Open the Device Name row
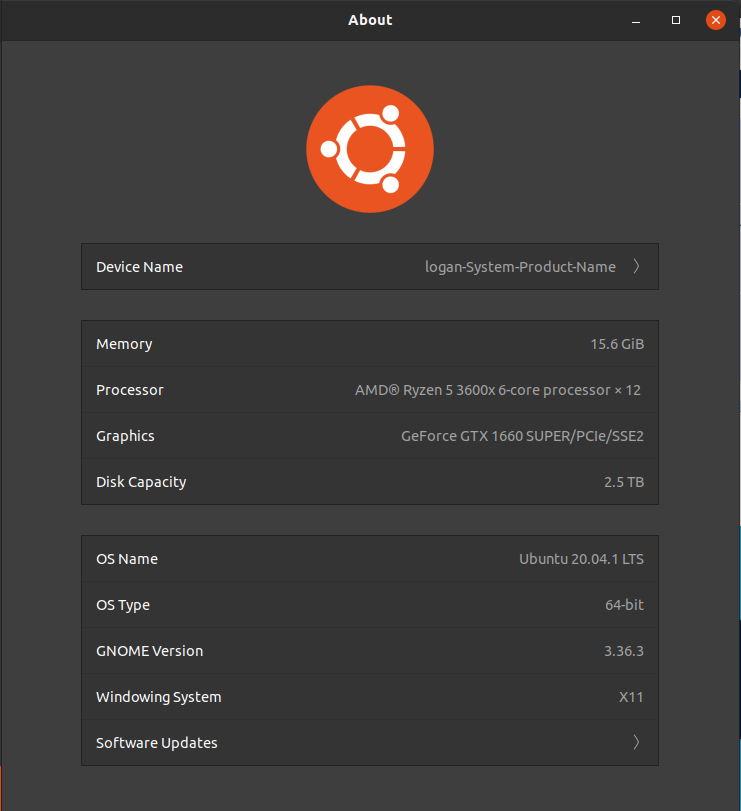The height and width of the screenshot is (811, 741). pos(370,266)
